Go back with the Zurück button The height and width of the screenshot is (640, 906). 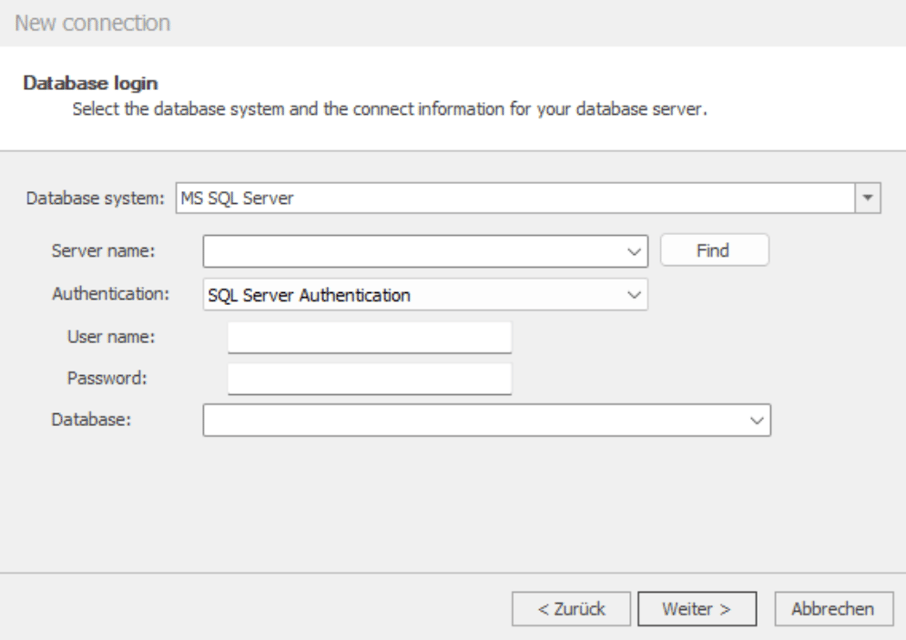point(571,609)
